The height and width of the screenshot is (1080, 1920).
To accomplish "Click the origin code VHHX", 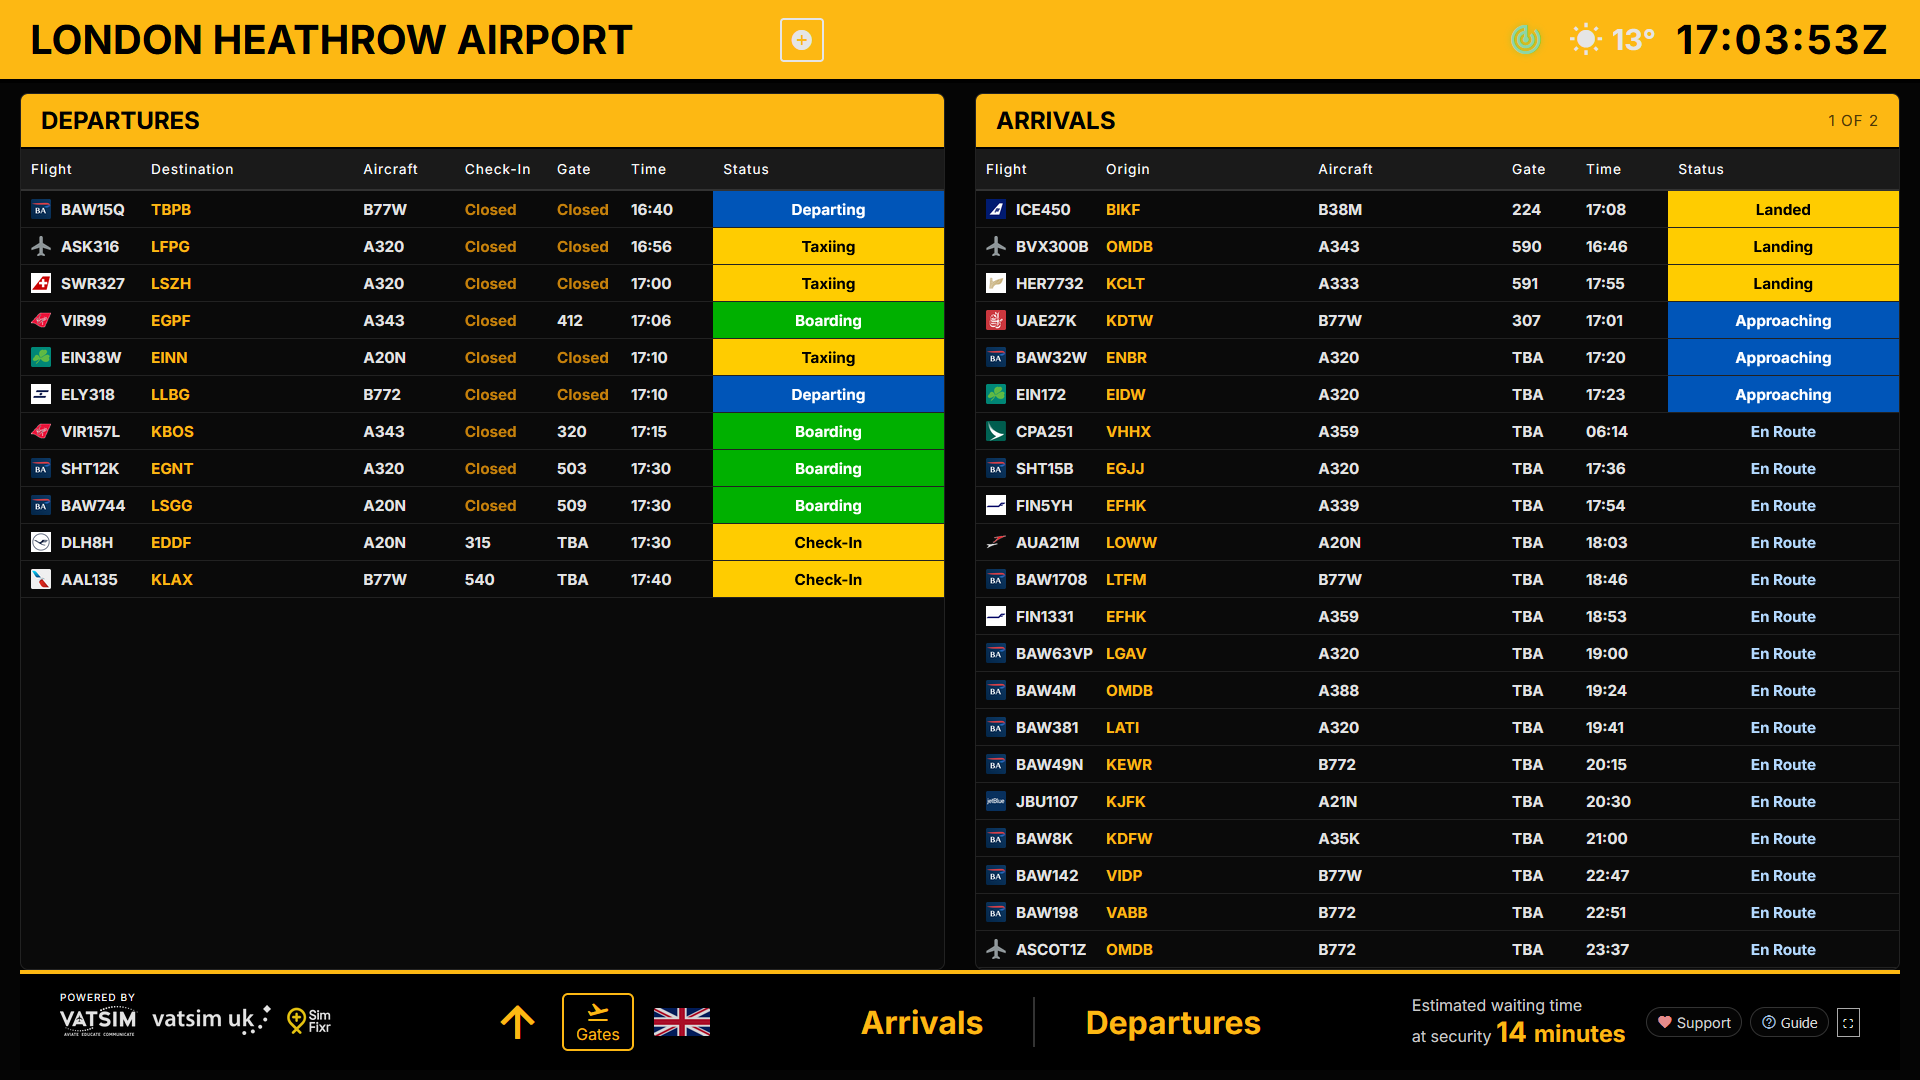I will pos(1128,432).
